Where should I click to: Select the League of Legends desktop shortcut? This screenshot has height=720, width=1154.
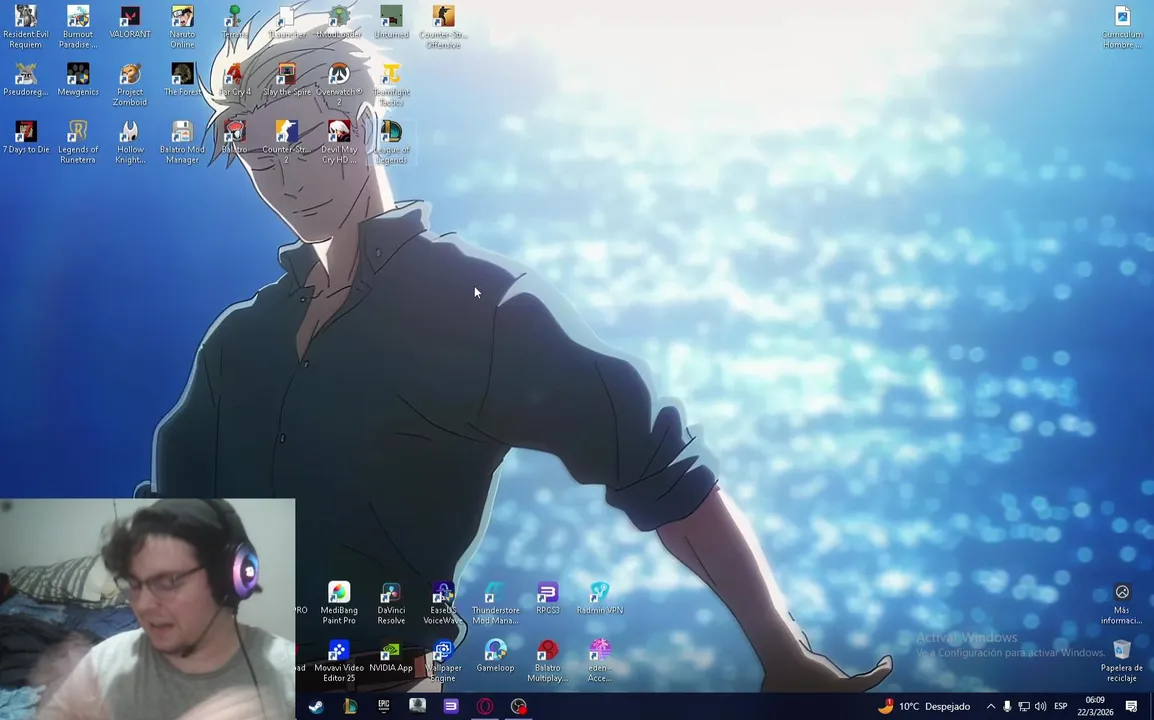tap(392, 142)
